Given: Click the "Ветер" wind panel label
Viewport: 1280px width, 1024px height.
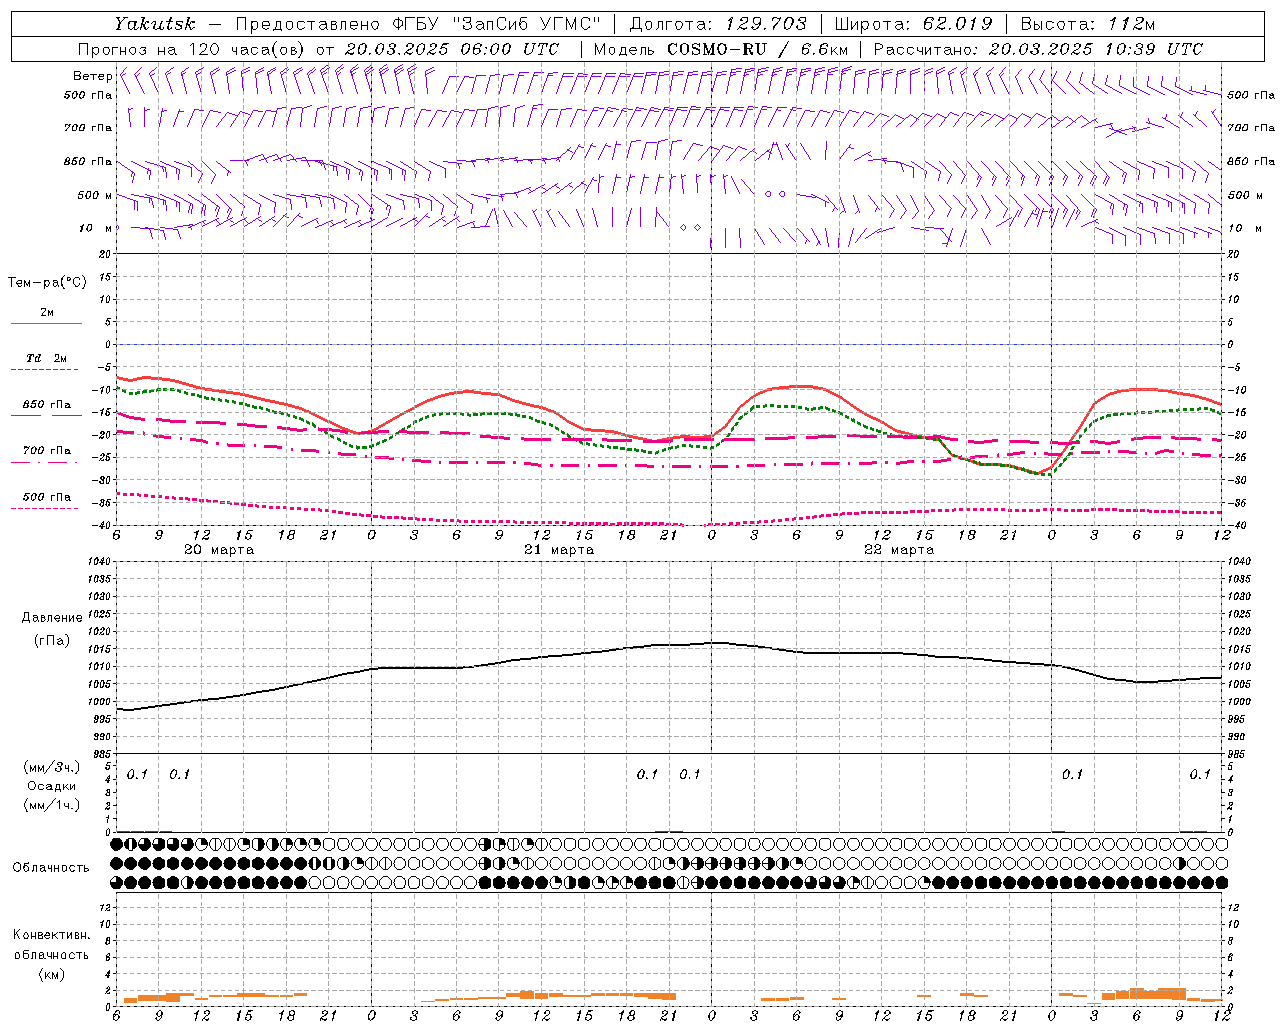Looking at the screenshot, I should pos(92,76).
